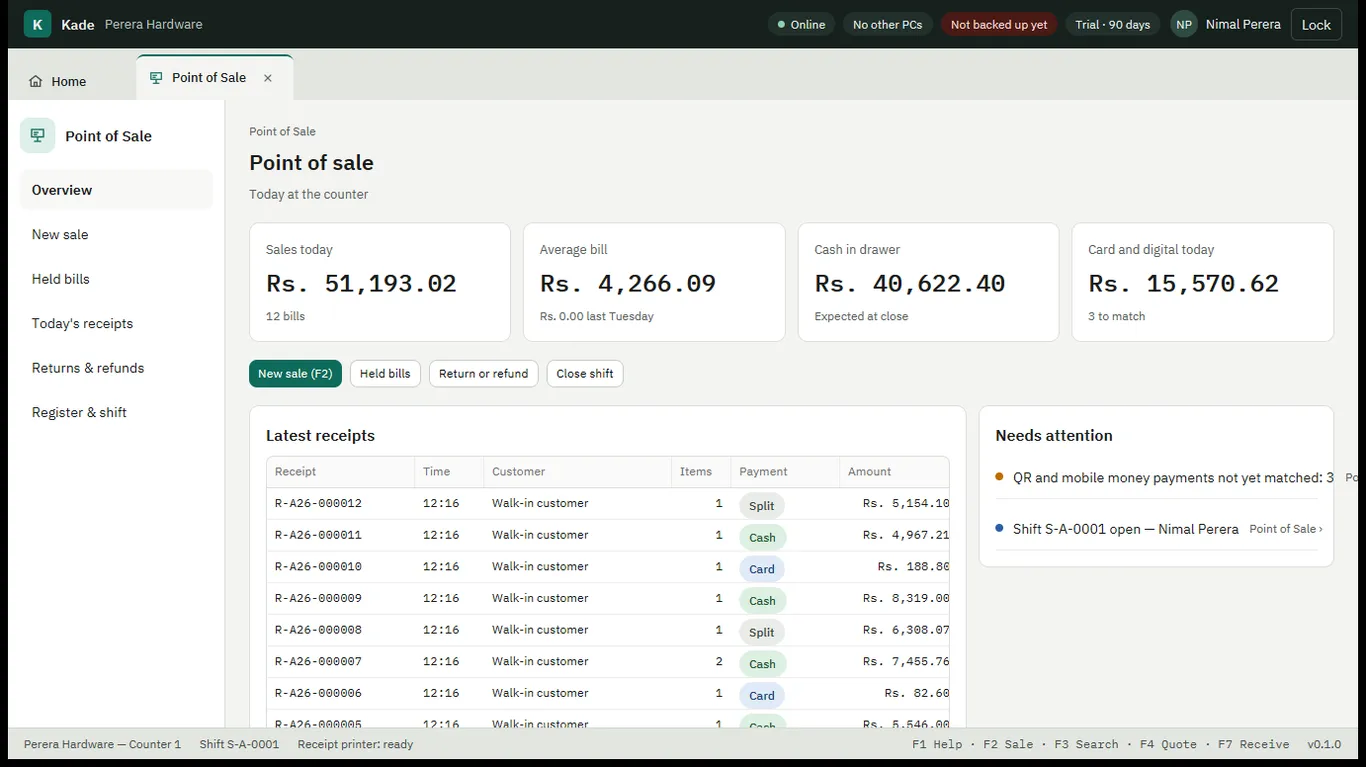Click receipt R-A26-000011

[x=608, y=535]
